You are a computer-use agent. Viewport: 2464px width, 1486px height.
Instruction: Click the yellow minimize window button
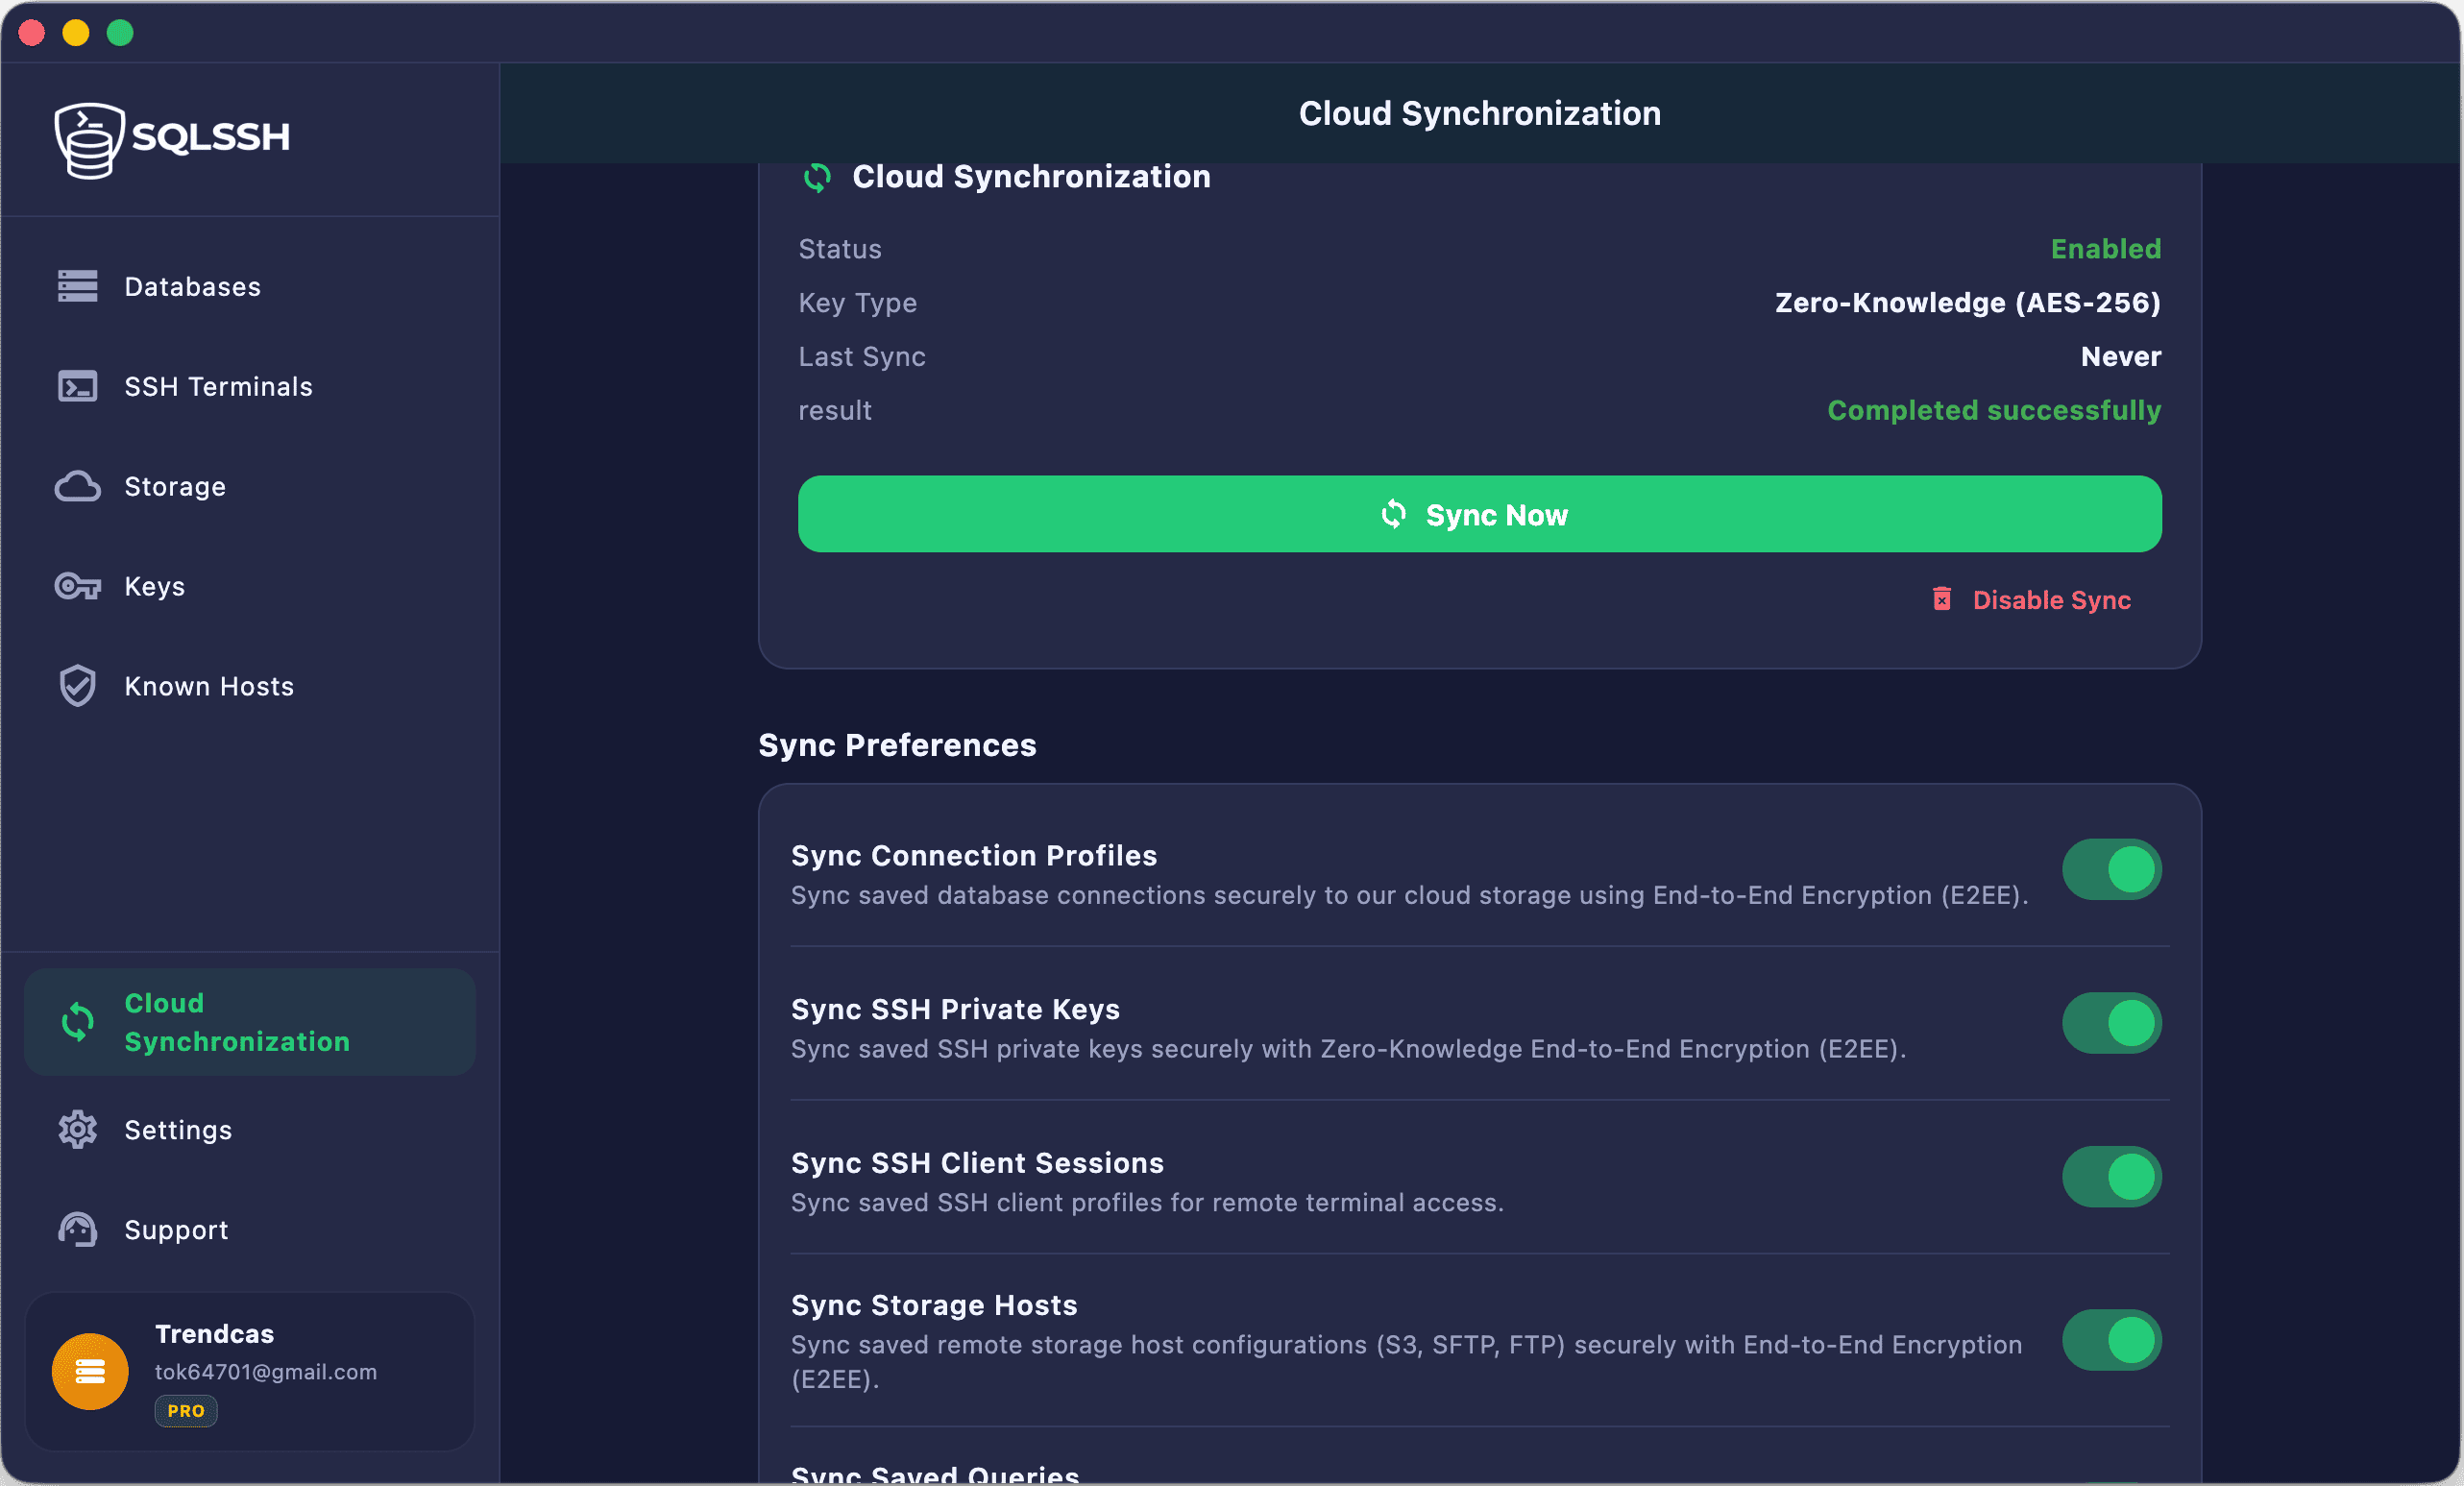(x=76, y=32)
